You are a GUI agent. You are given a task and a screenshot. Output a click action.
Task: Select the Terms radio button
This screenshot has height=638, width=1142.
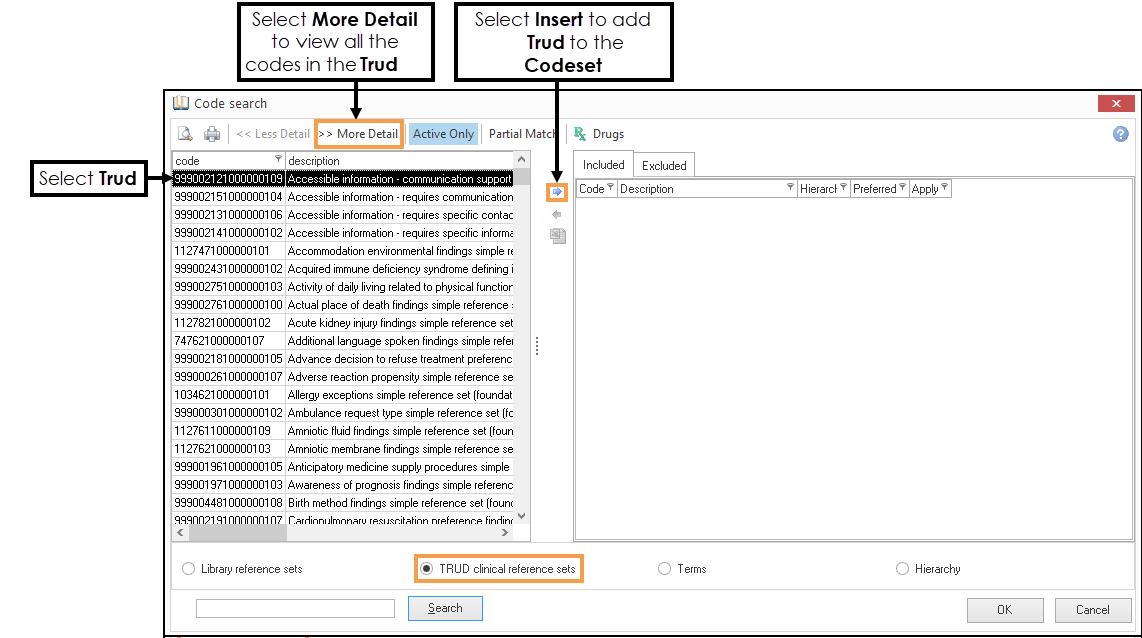[665, 569]
